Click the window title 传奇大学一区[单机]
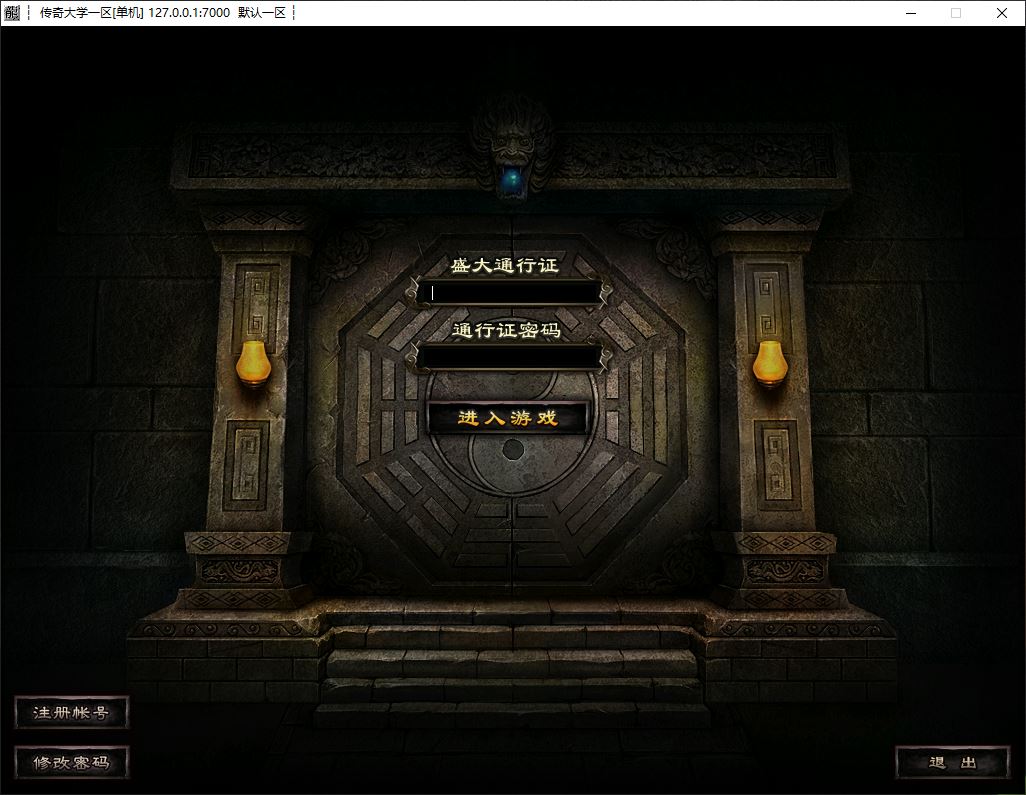 tap(92, 12)
